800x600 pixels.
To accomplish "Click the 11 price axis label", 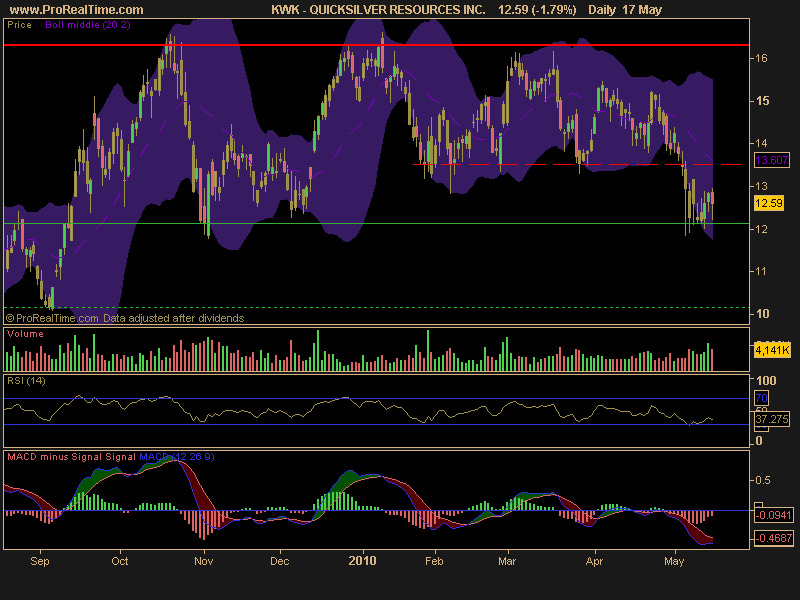I will pyautogui.click(x=761, y=271).
